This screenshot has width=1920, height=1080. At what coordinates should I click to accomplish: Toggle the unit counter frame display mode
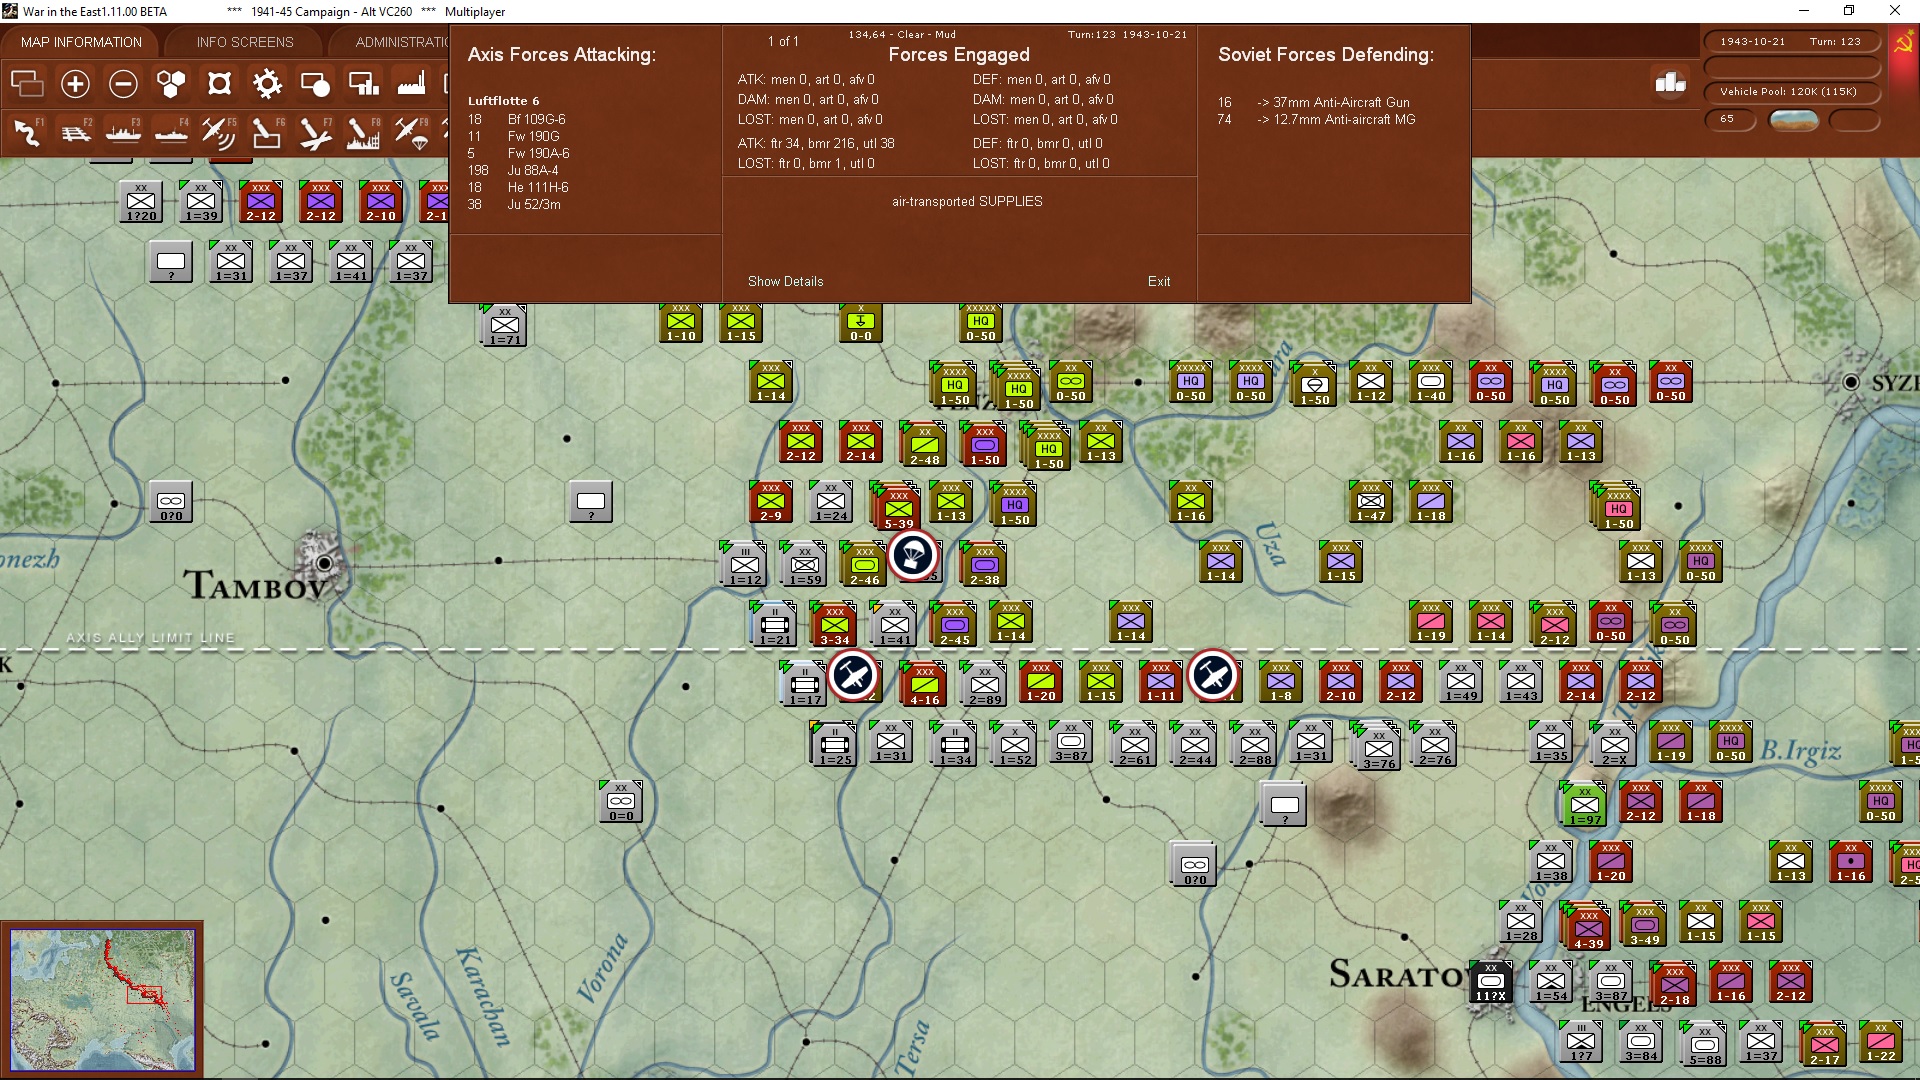219,85
